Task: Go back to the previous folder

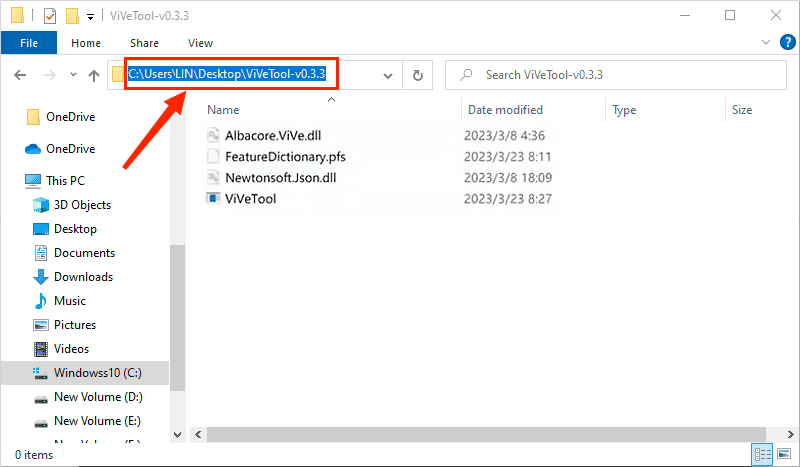Action: [x=20, y=76]
